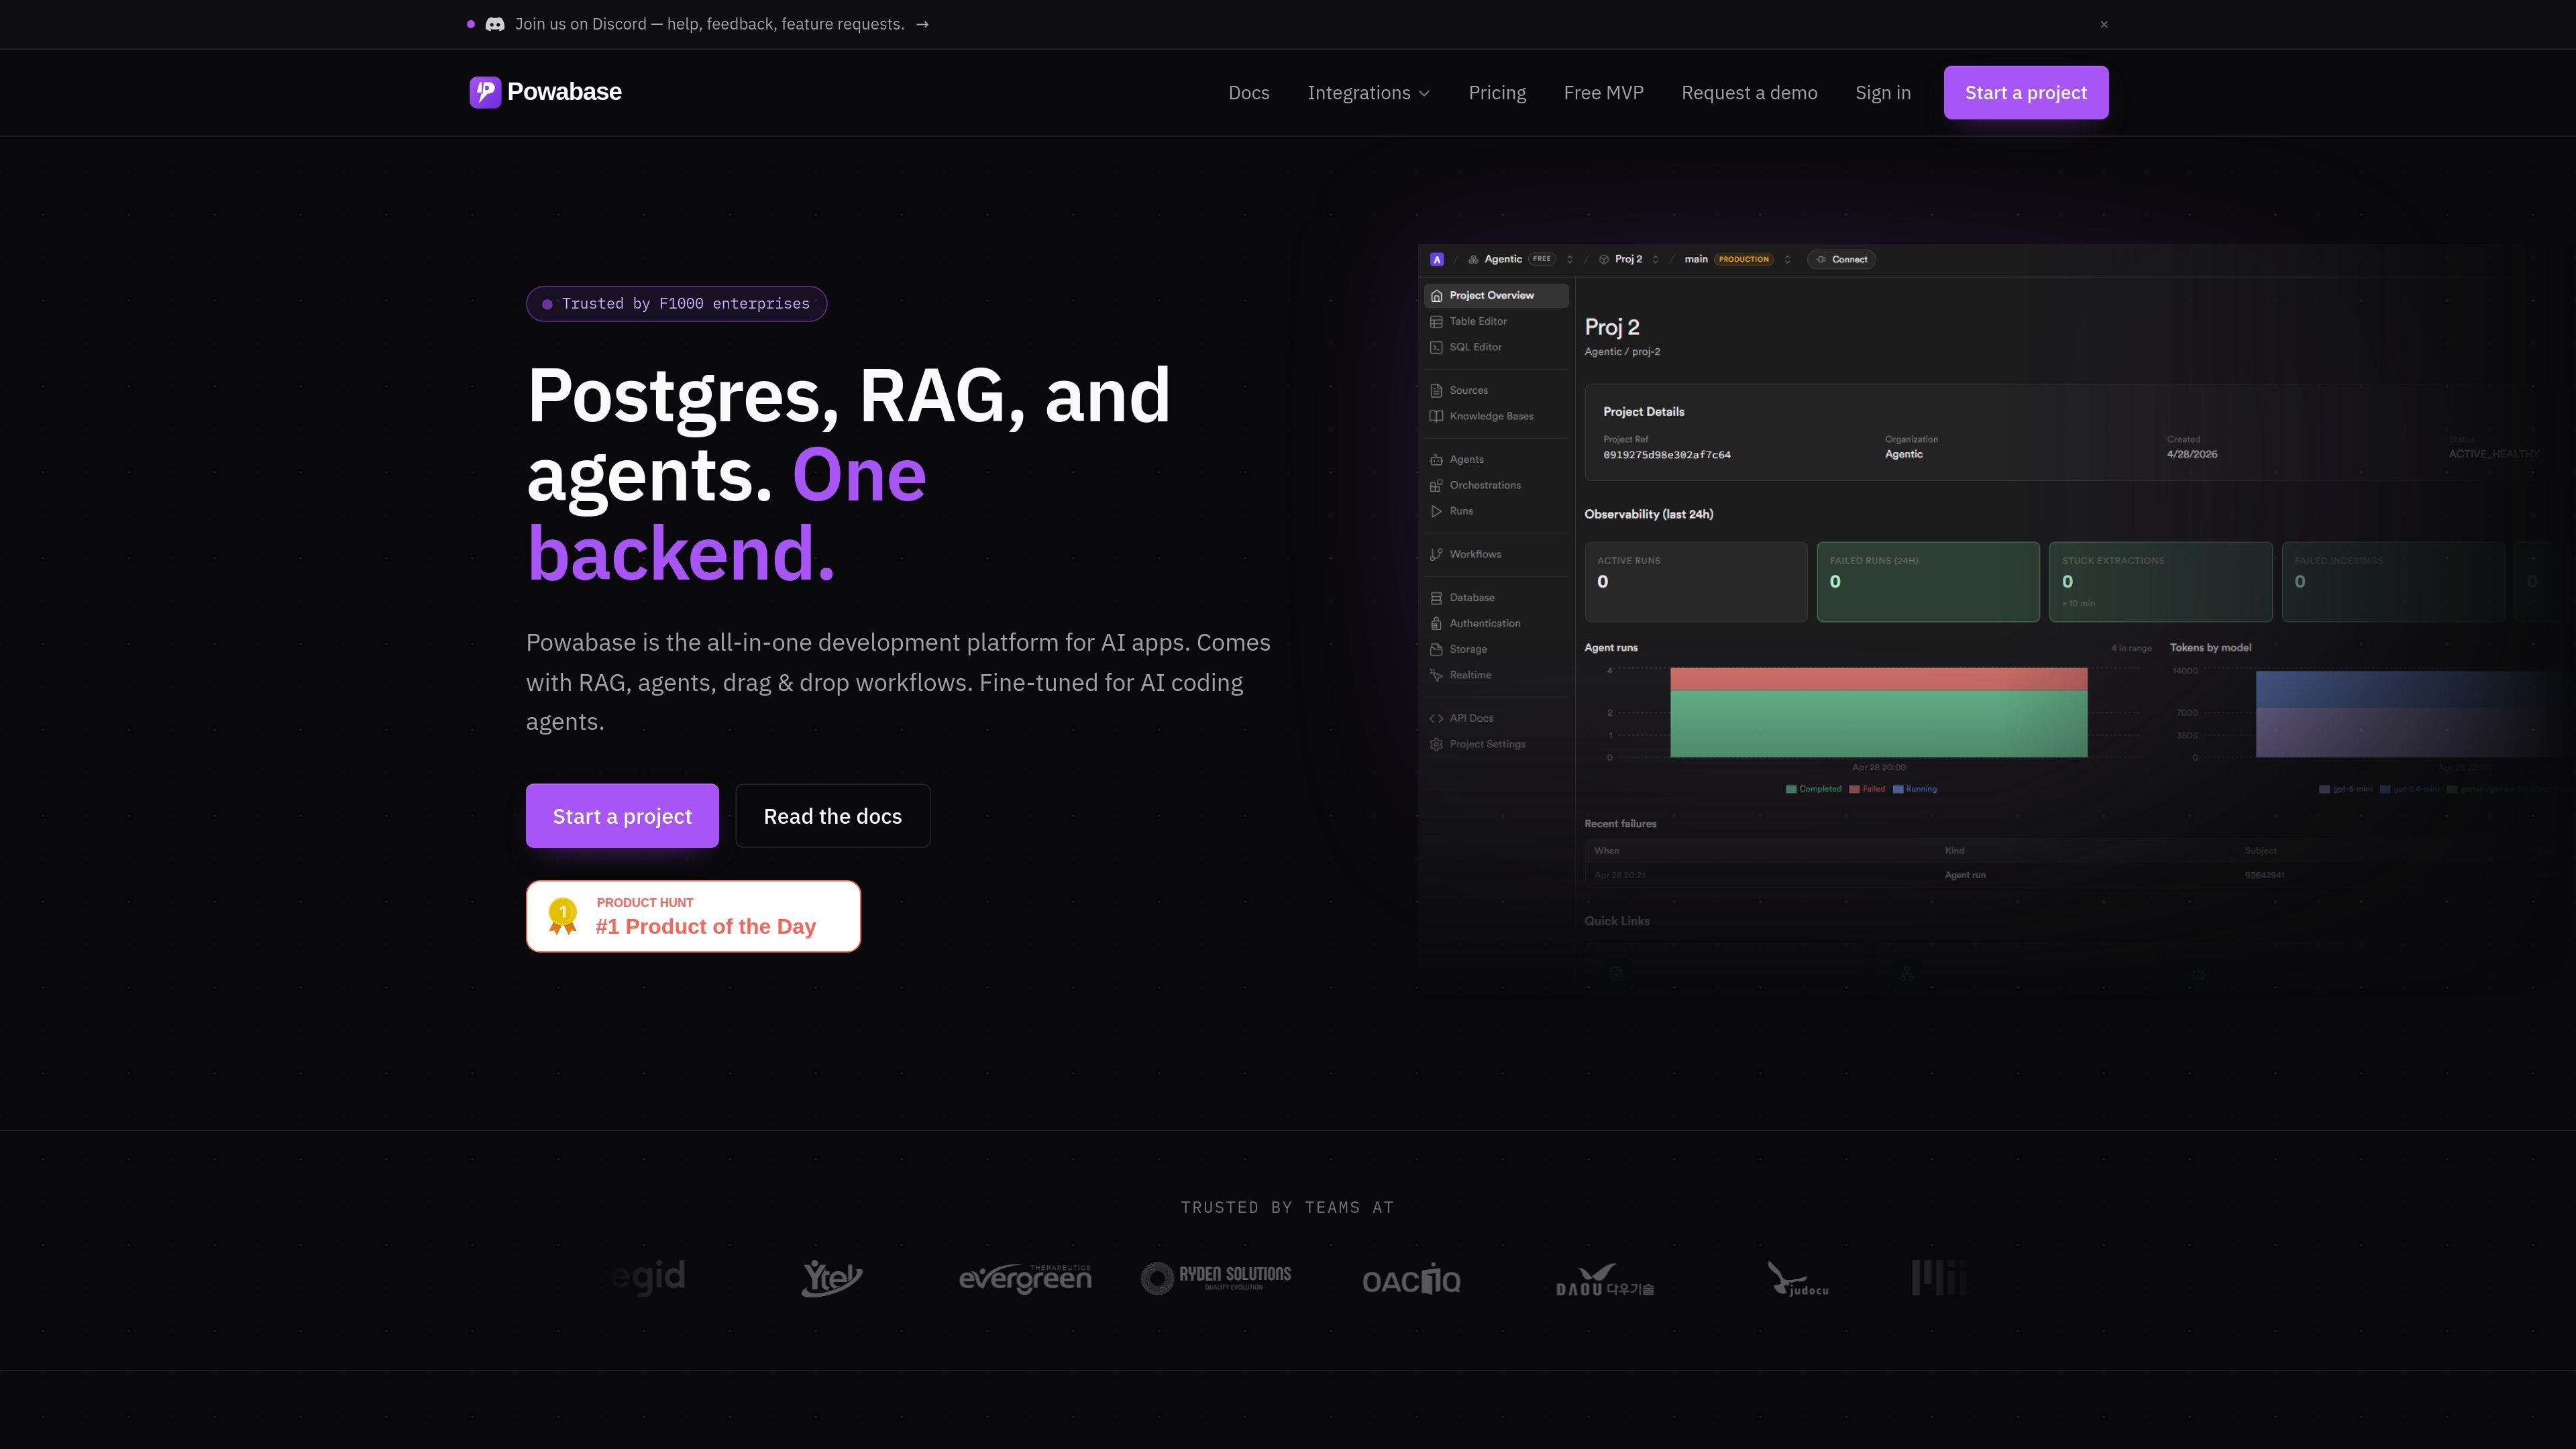Screen dimensions: 2576x1449
Task: Dismiss the Discord announcement banner
Action: [2104, 24]
